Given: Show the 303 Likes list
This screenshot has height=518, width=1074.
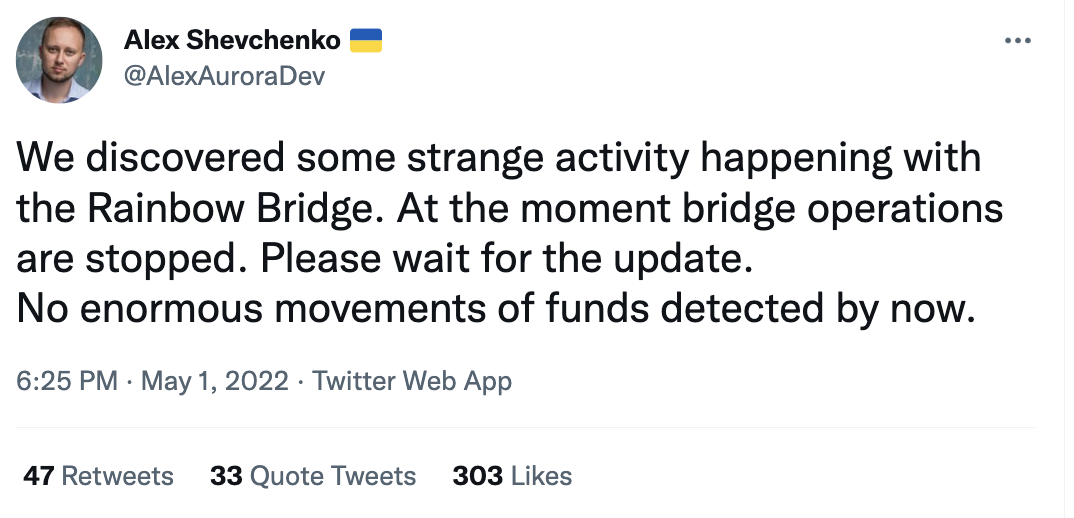Looking at the screenshot, I should pos(512,476).
